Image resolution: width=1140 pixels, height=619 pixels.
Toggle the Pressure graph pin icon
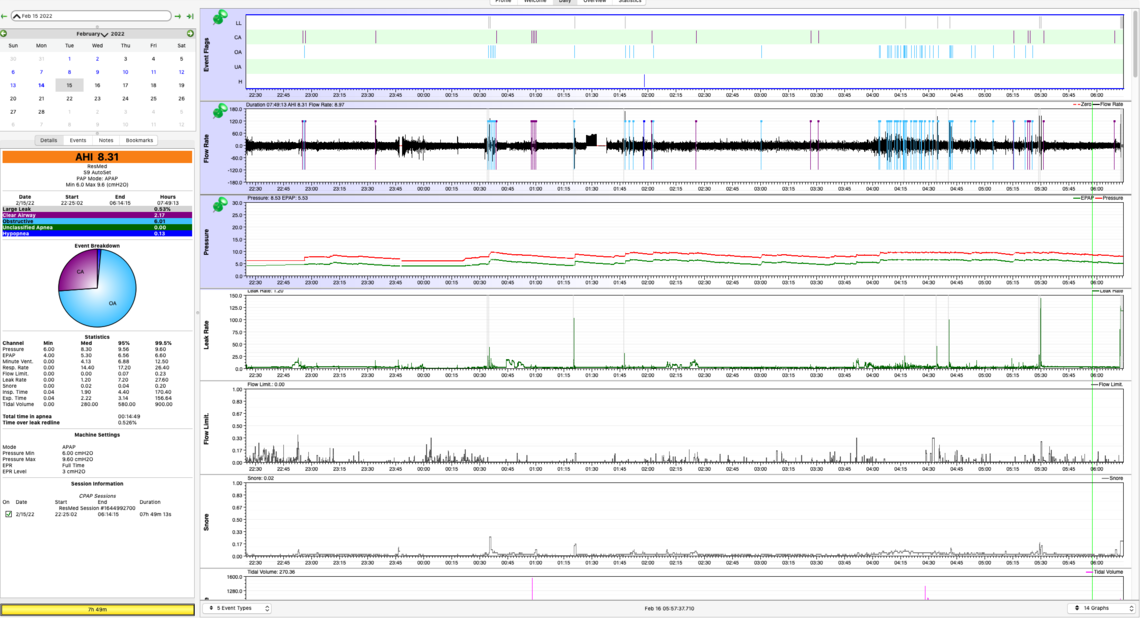click(x=219, y=205)
